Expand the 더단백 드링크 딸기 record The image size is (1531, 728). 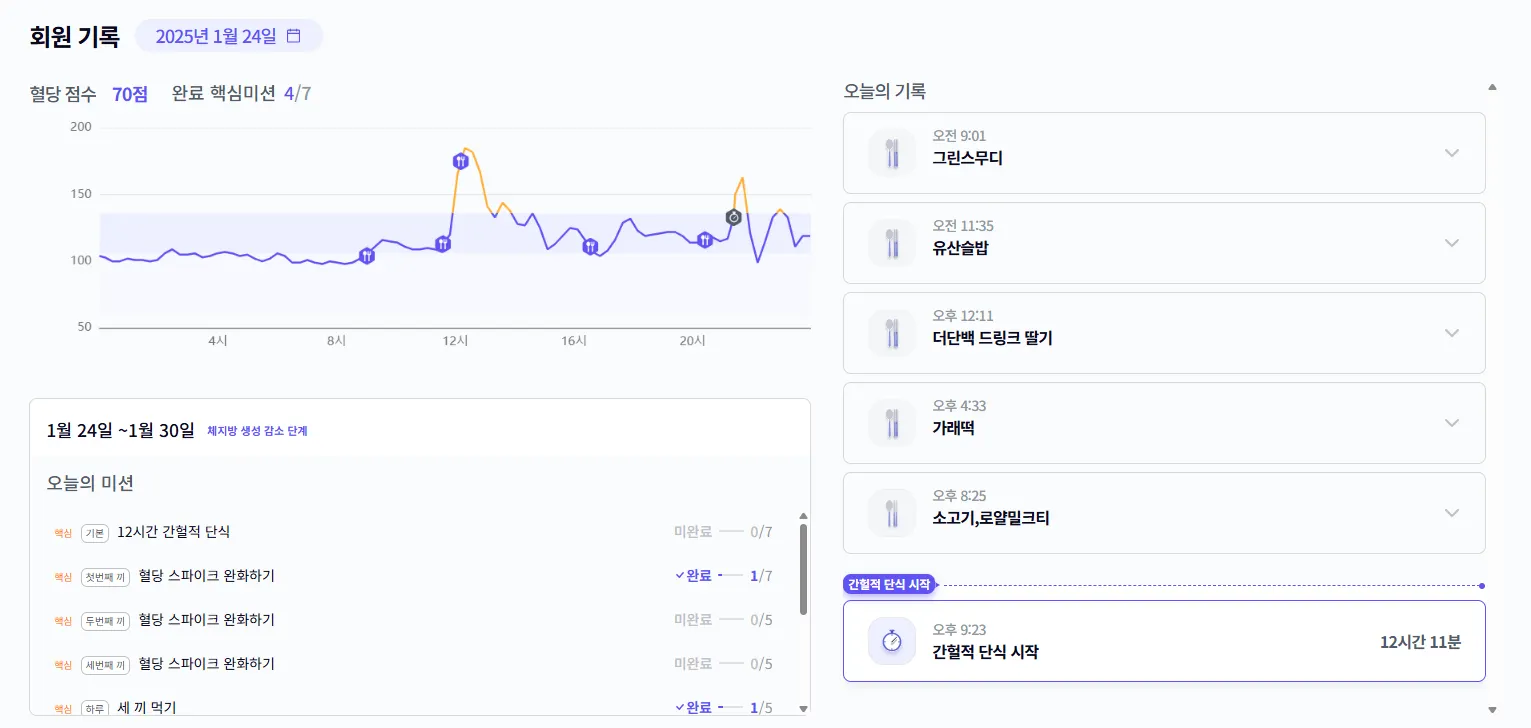click(1452, 333)
